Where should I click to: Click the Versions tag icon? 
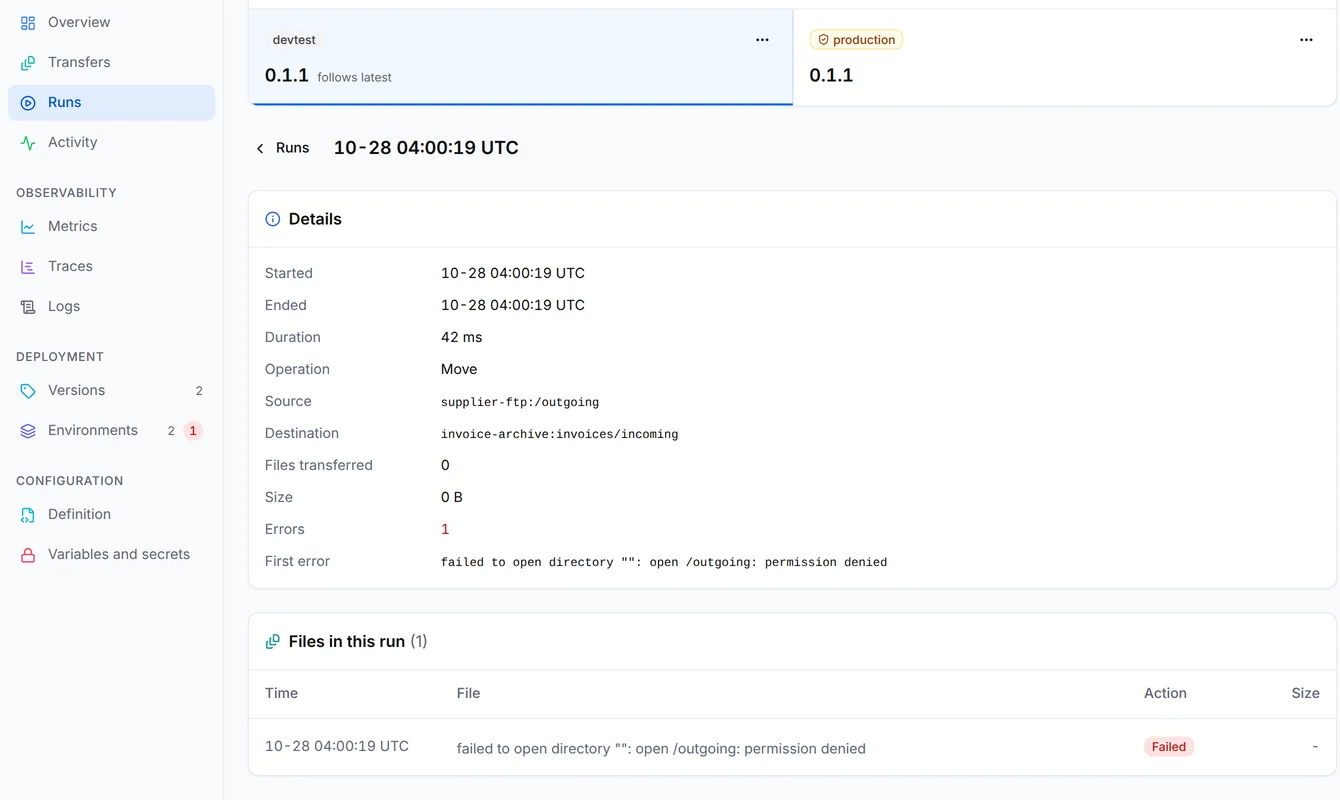click(28, 390)
